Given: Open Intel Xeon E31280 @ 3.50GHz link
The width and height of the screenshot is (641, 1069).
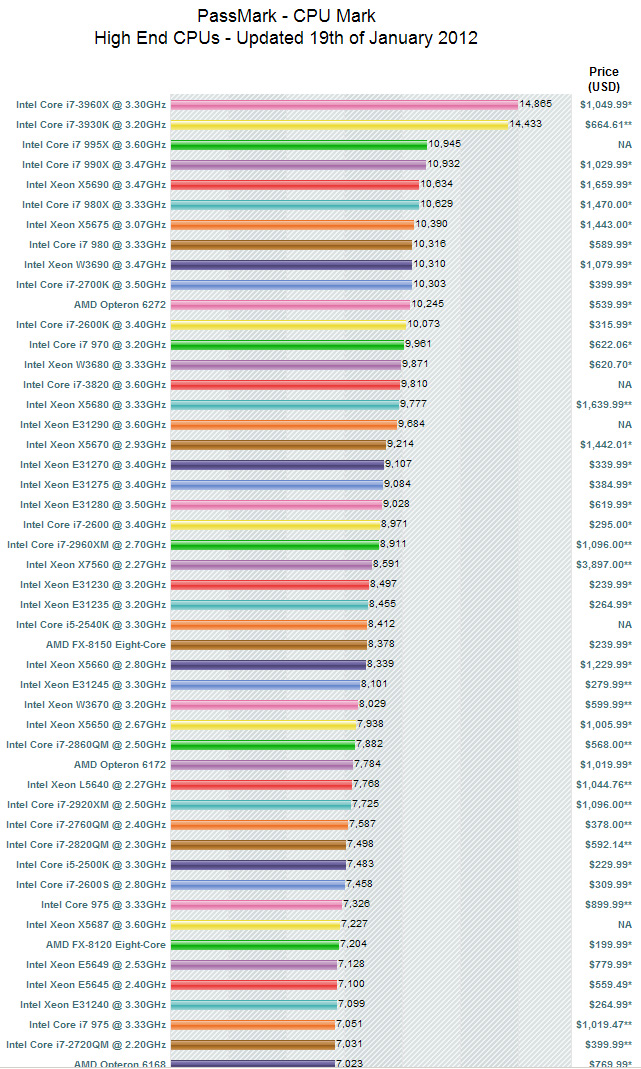Looking at the screenshot, I should pos(93,505).
